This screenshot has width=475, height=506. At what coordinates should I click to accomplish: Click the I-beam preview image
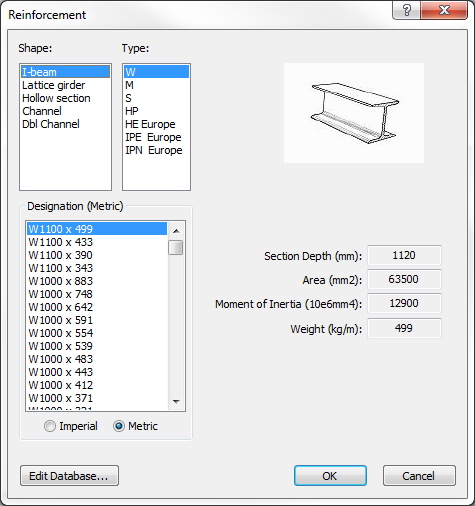point(354,113)
